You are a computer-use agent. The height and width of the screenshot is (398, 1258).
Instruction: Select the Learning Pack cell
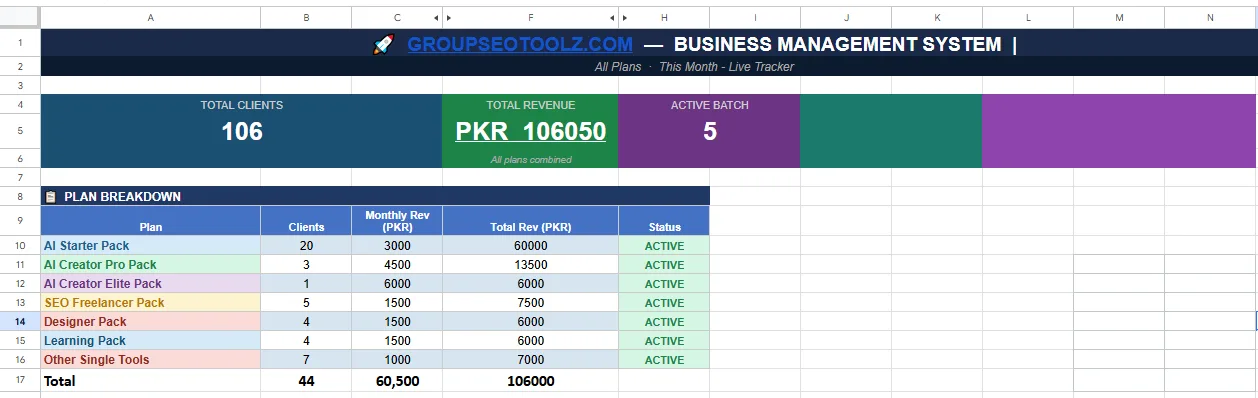click(x=150, y=341)
